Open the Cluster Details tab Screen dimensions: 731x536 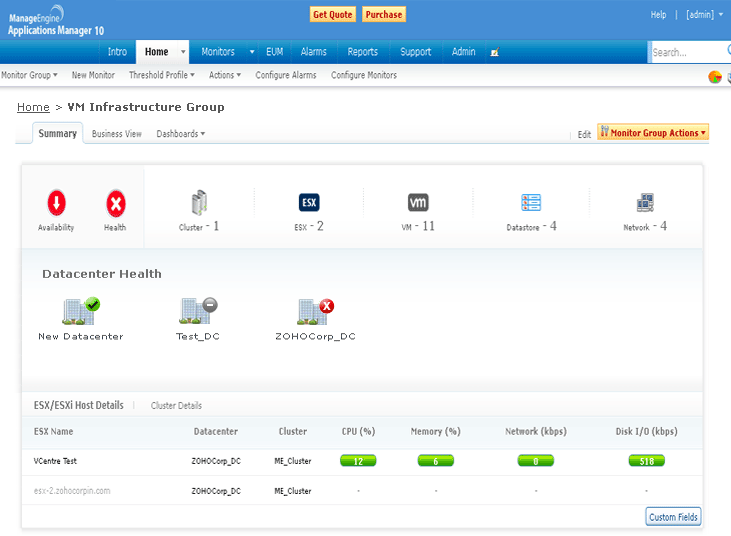click(176, 406)
